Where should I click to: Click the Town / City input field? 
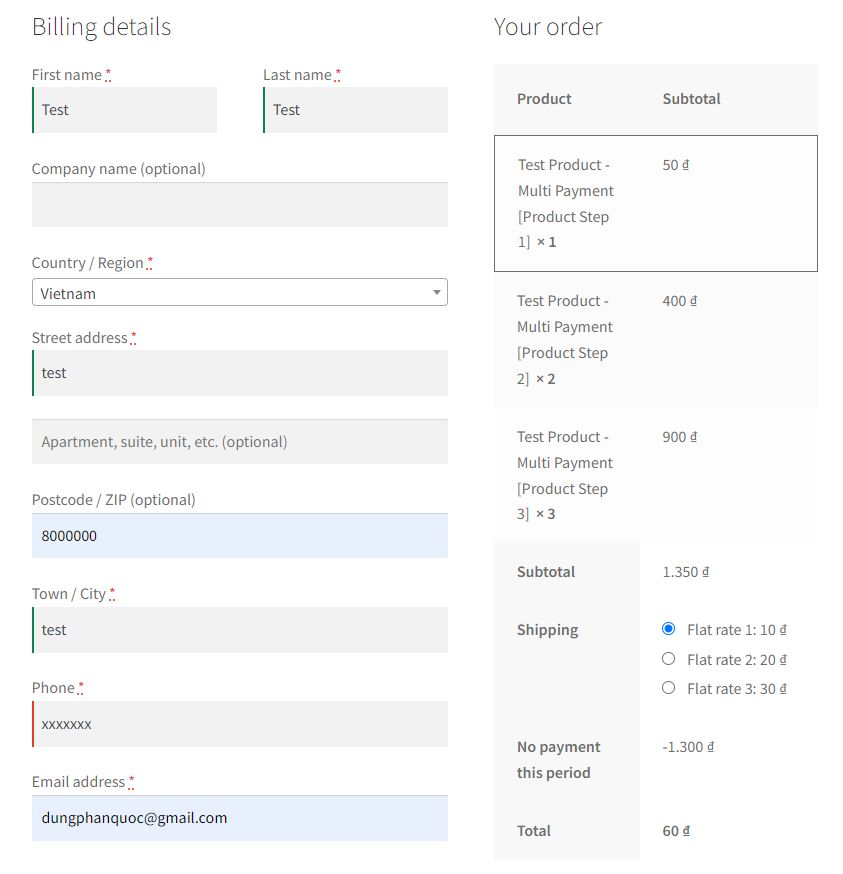click(x=239, y=630)
